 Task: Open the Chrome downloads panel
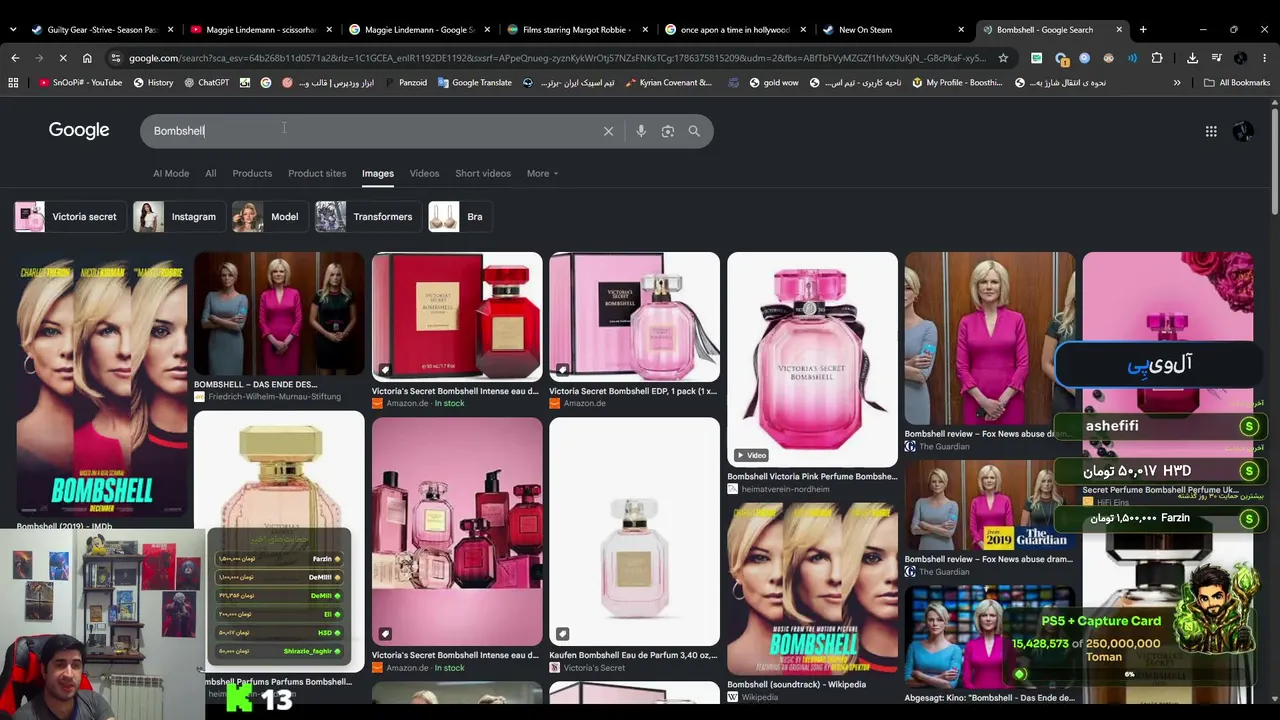[1193, 58]
